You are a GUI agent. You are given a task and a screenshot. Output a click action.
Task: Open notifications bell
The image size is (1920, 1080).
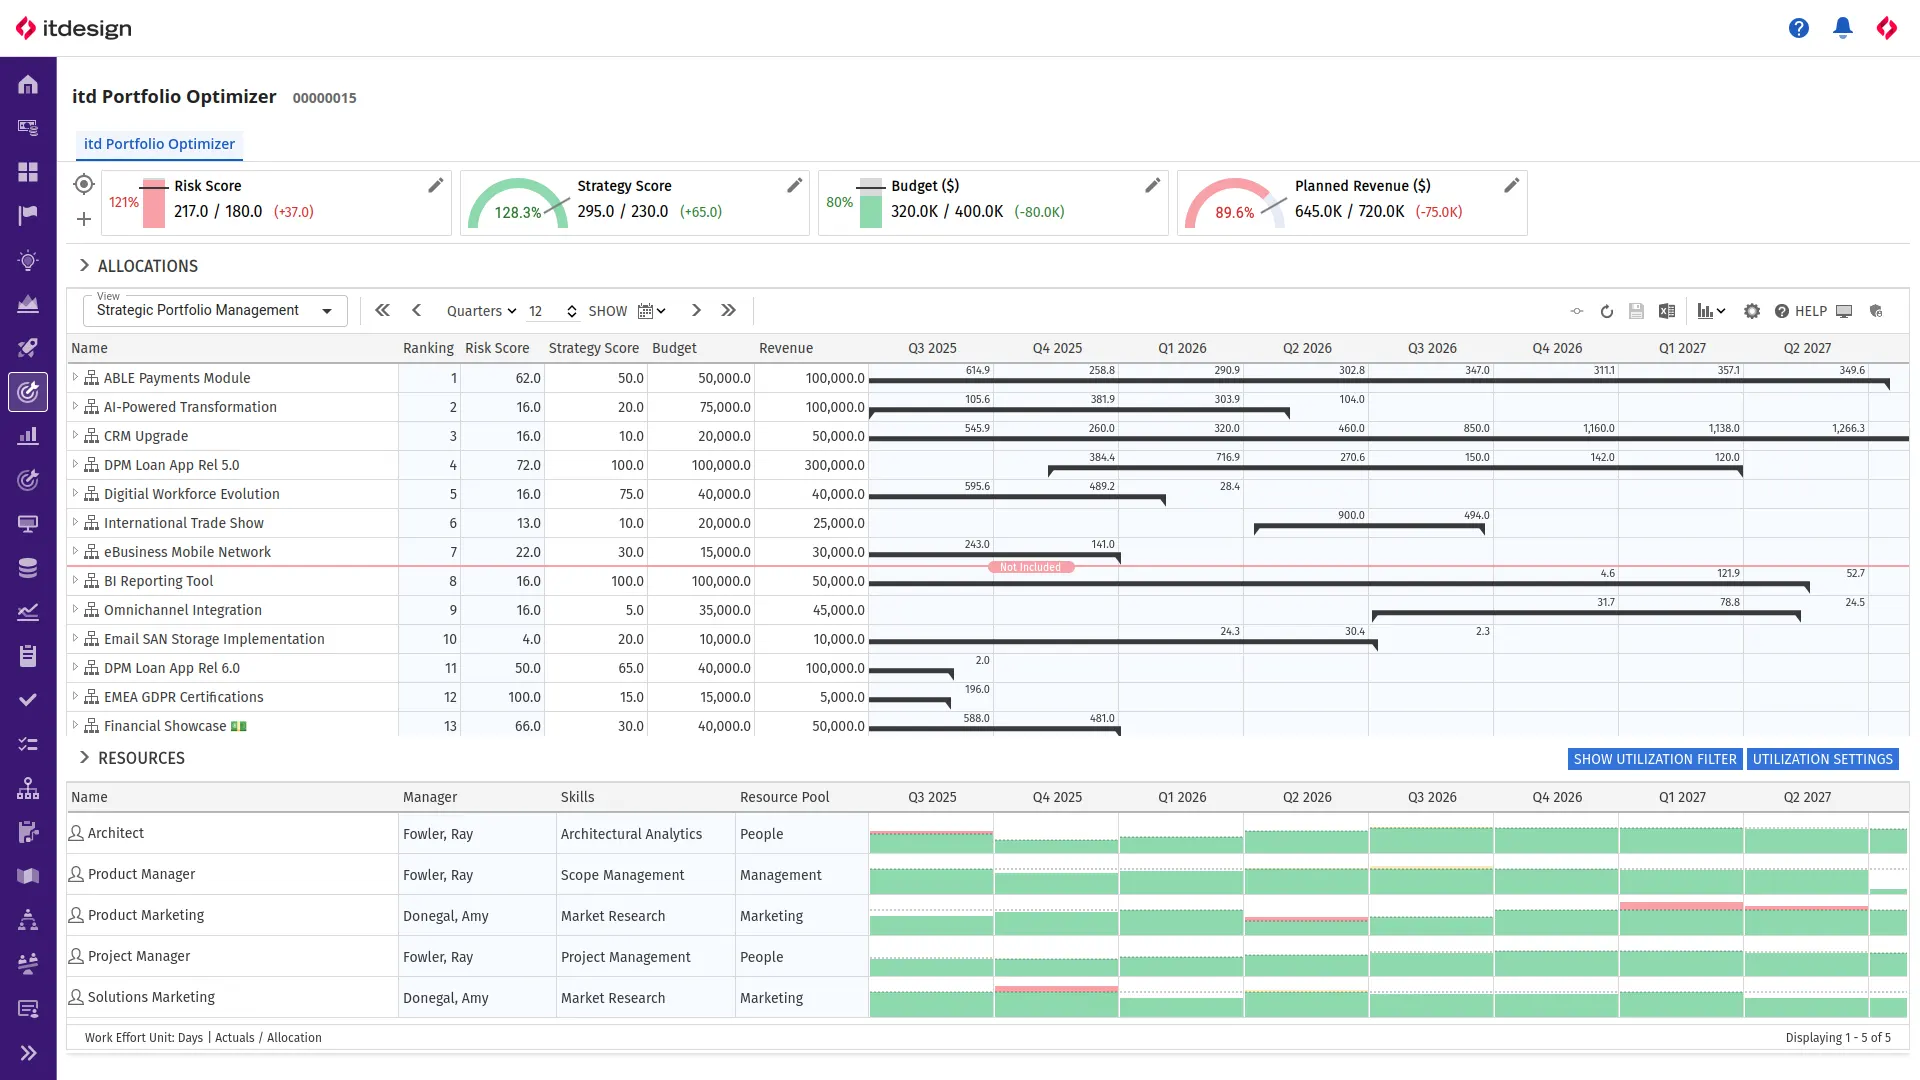click(x=1843, y=28)
